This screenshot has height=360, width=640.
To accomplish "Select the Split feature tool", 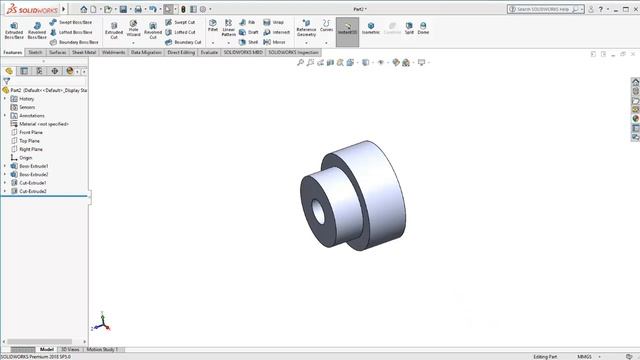I will [x=409, y=28].
